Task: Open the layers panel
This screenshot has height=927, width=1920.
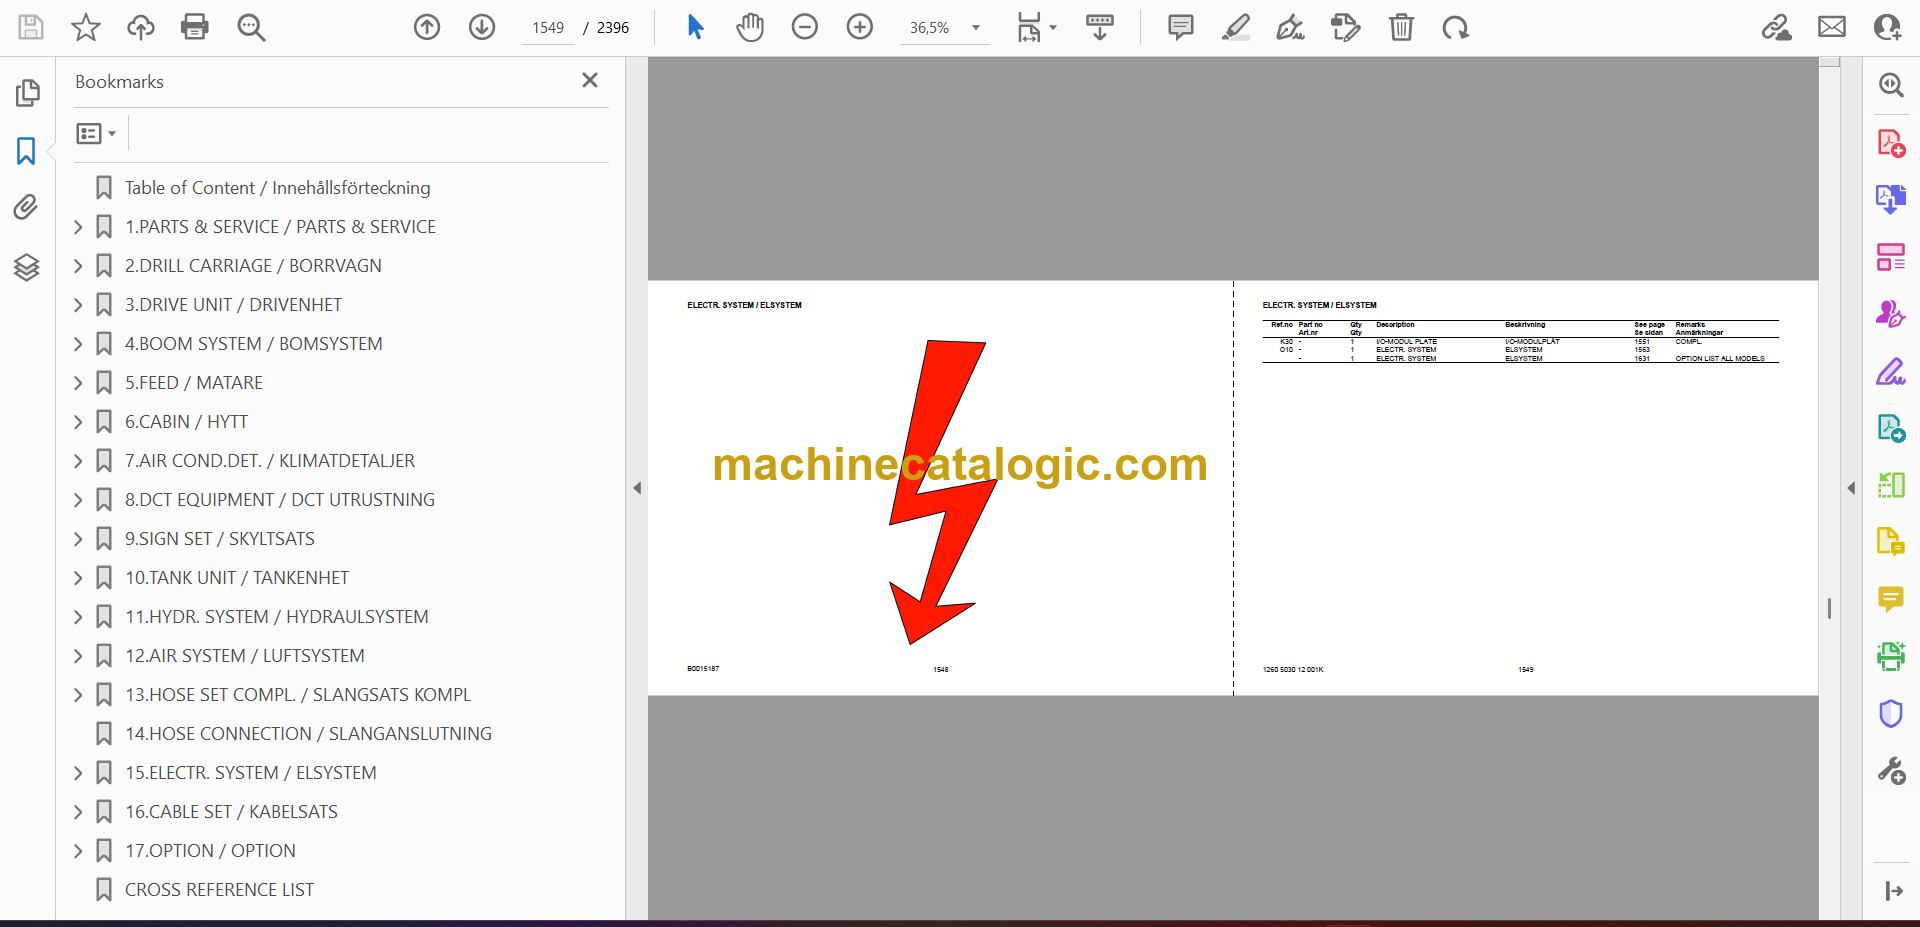Action: click(x=27, y=267)
